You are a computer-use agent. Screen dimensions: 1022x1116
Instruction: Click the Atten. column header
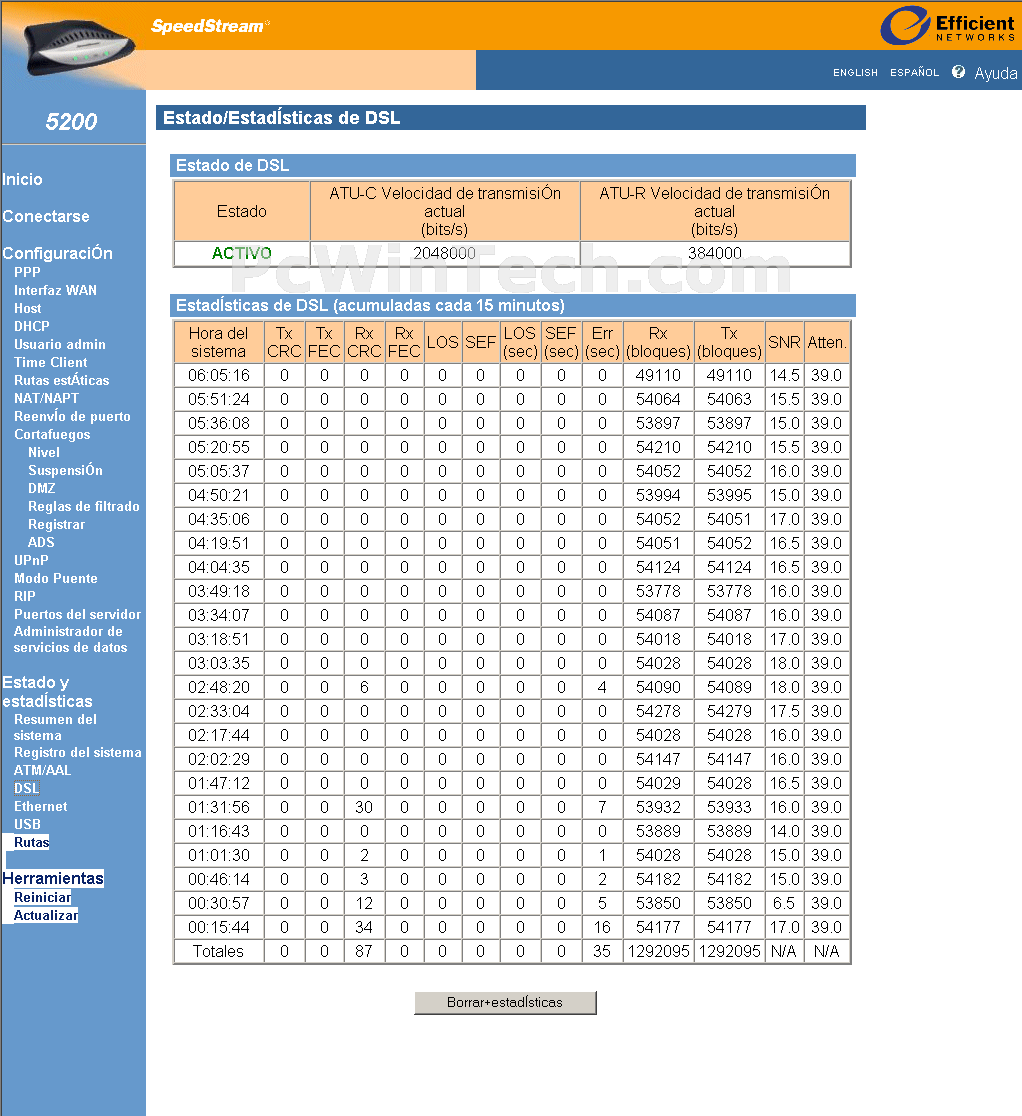click(827, 342)
